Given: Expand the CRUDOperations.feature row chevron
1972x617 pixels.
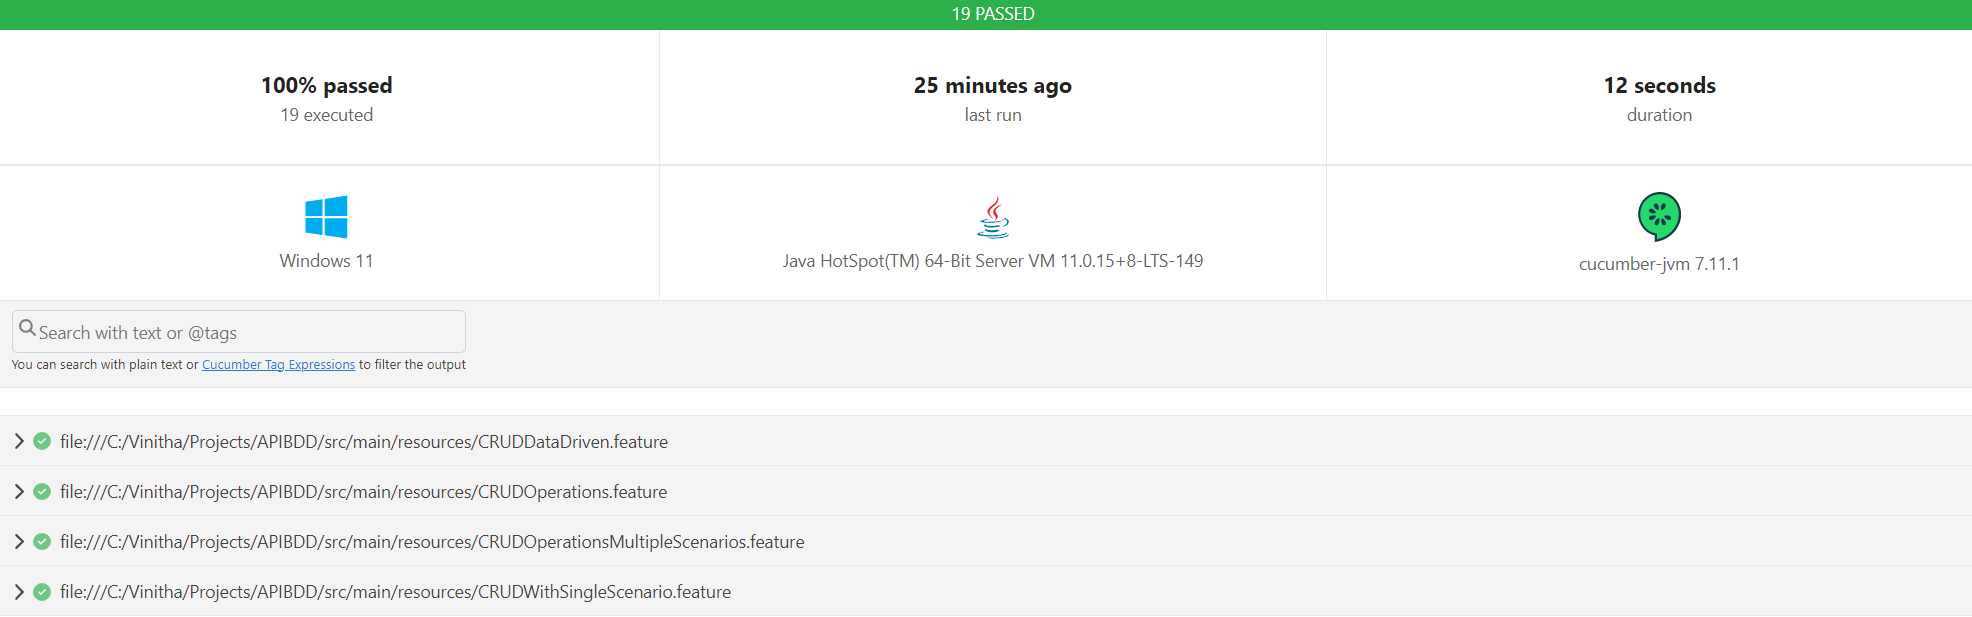Looking at the screenshot, I should (19, 491).
